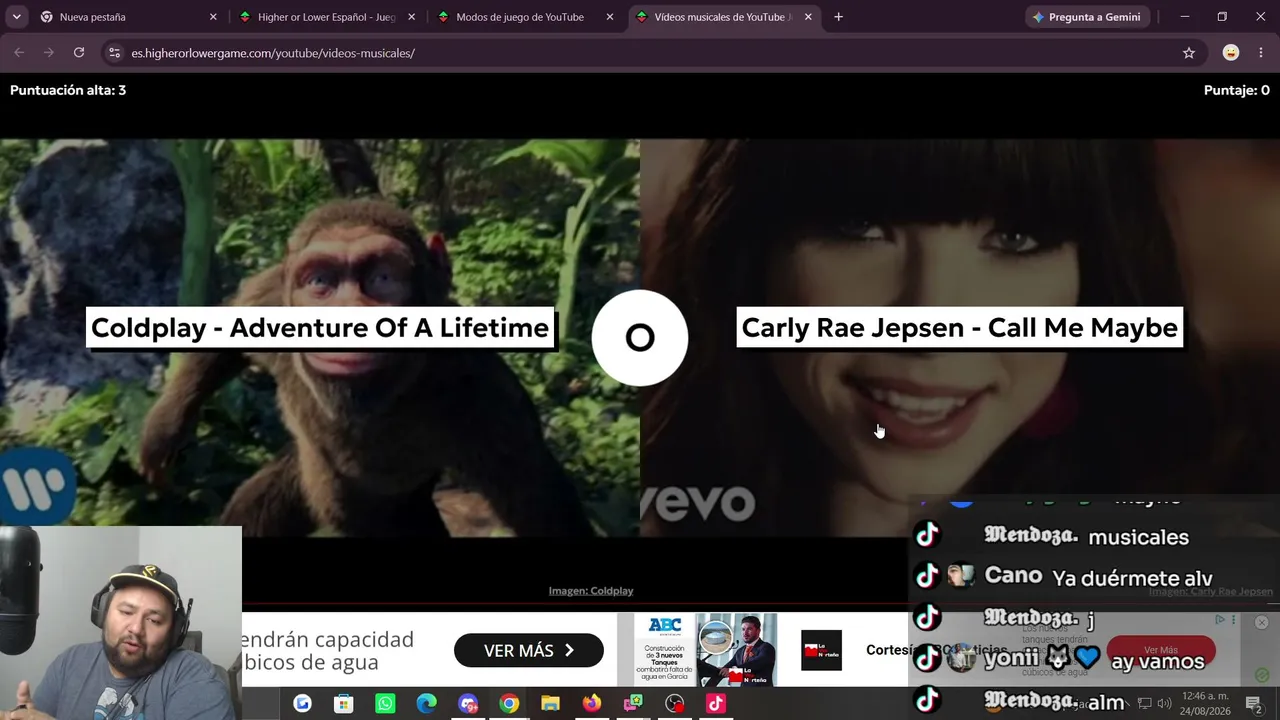Open the volume control in system tray
Viewport: 1280px width, 720px height.
click(x=1164, y=704)
